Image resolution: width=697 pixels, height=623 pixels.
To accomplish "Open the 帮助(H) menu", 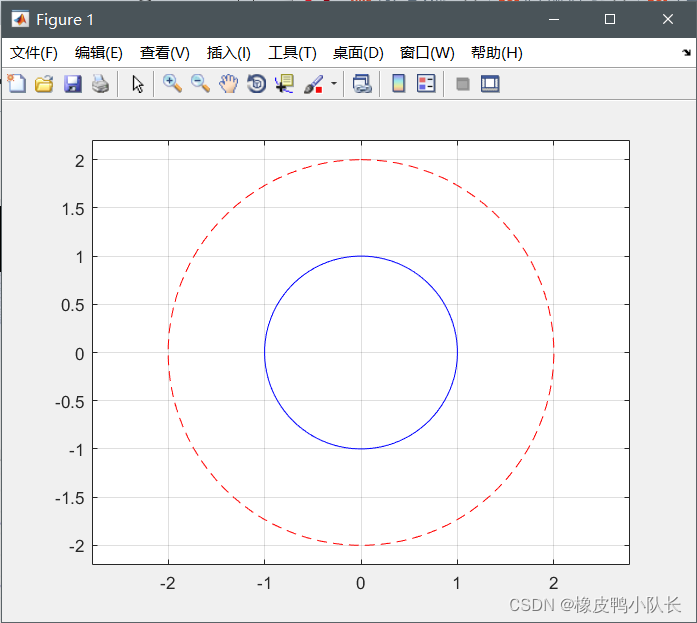I will point(497,53).
